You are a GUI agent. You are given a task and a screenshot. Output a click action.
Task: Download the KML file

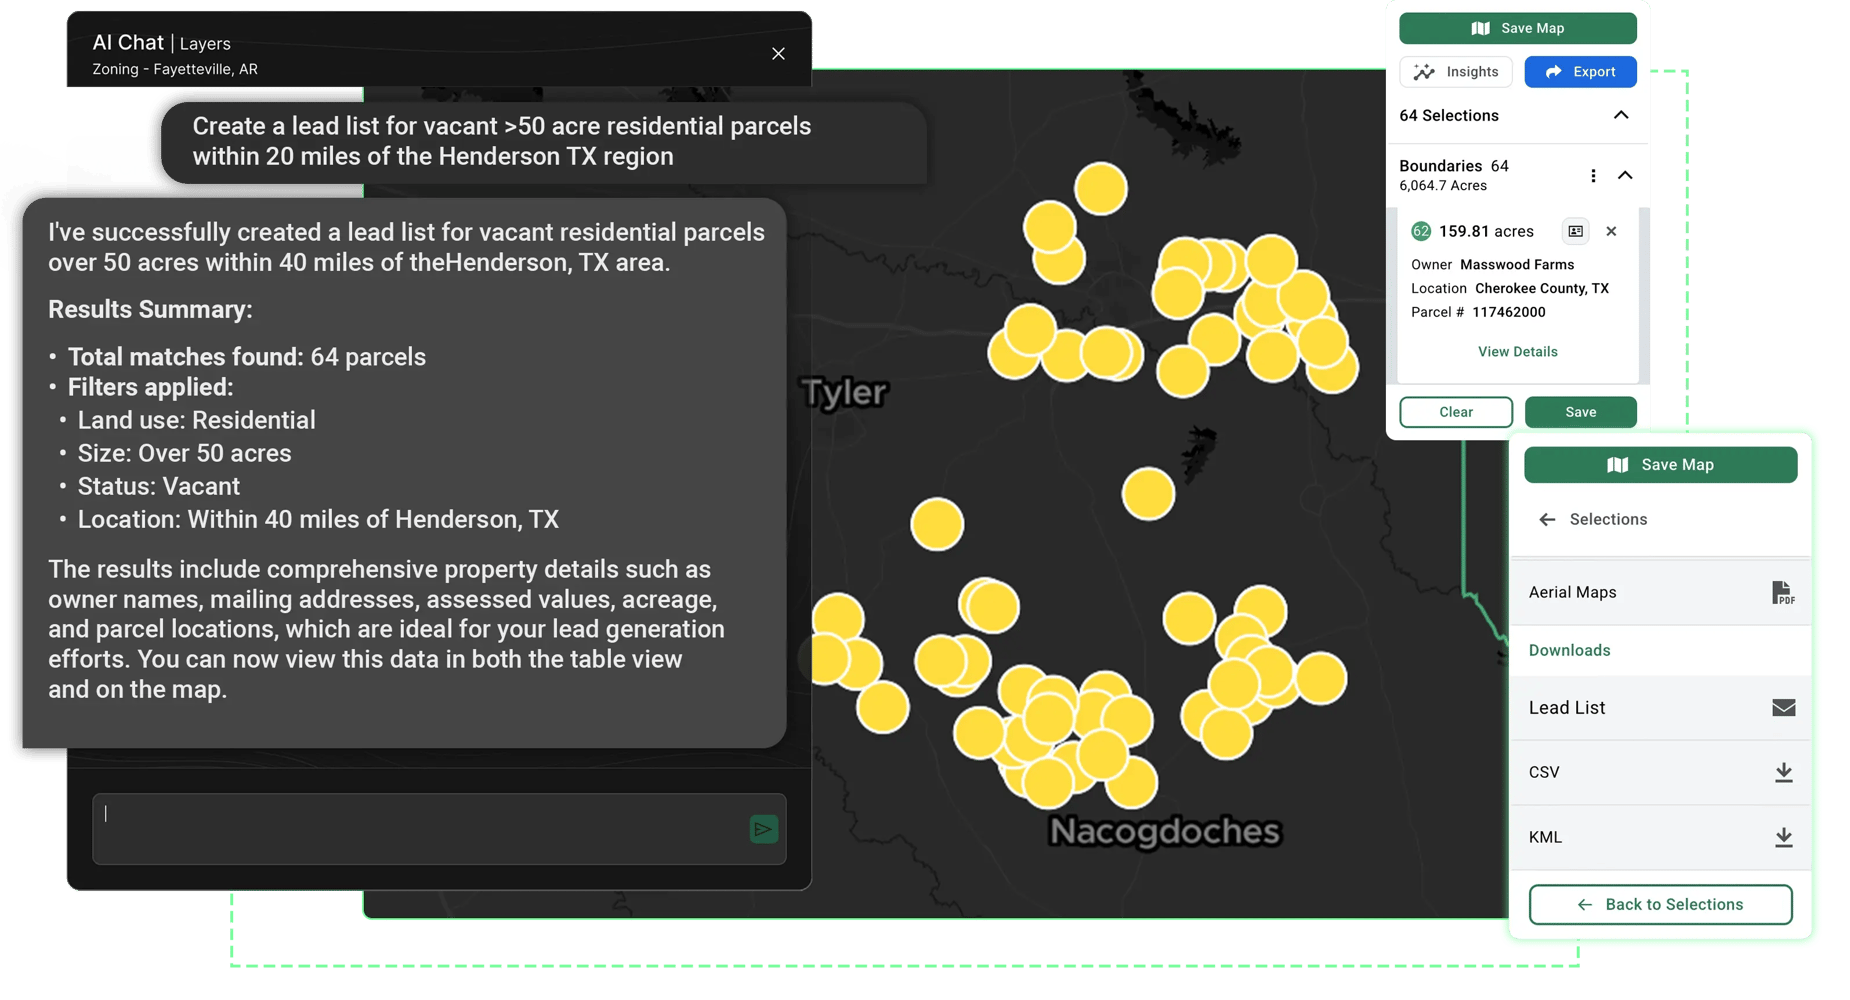point(1783,838)
